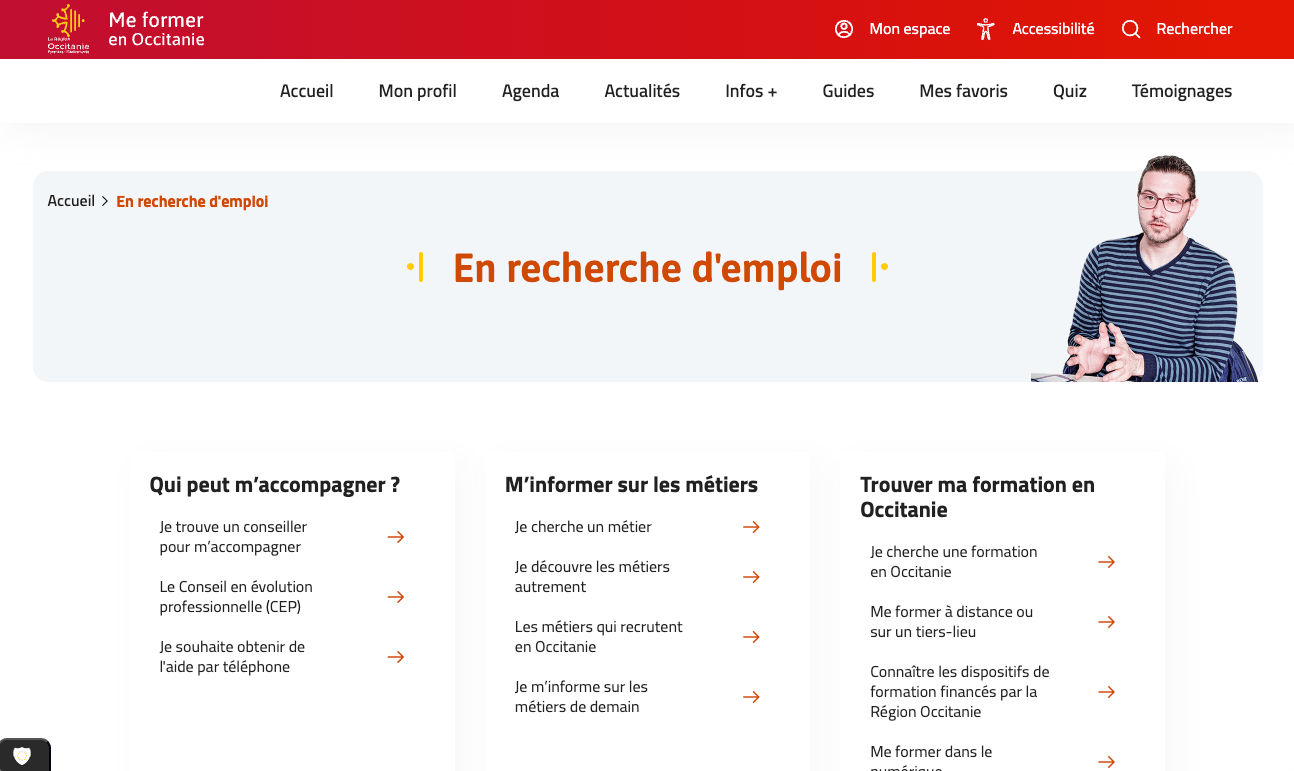Viewport: 1294px width, 771px height.
Task: Click arrow for dispositifs de formation financés
Action: pyautogui.click(x=1106, y=692)
